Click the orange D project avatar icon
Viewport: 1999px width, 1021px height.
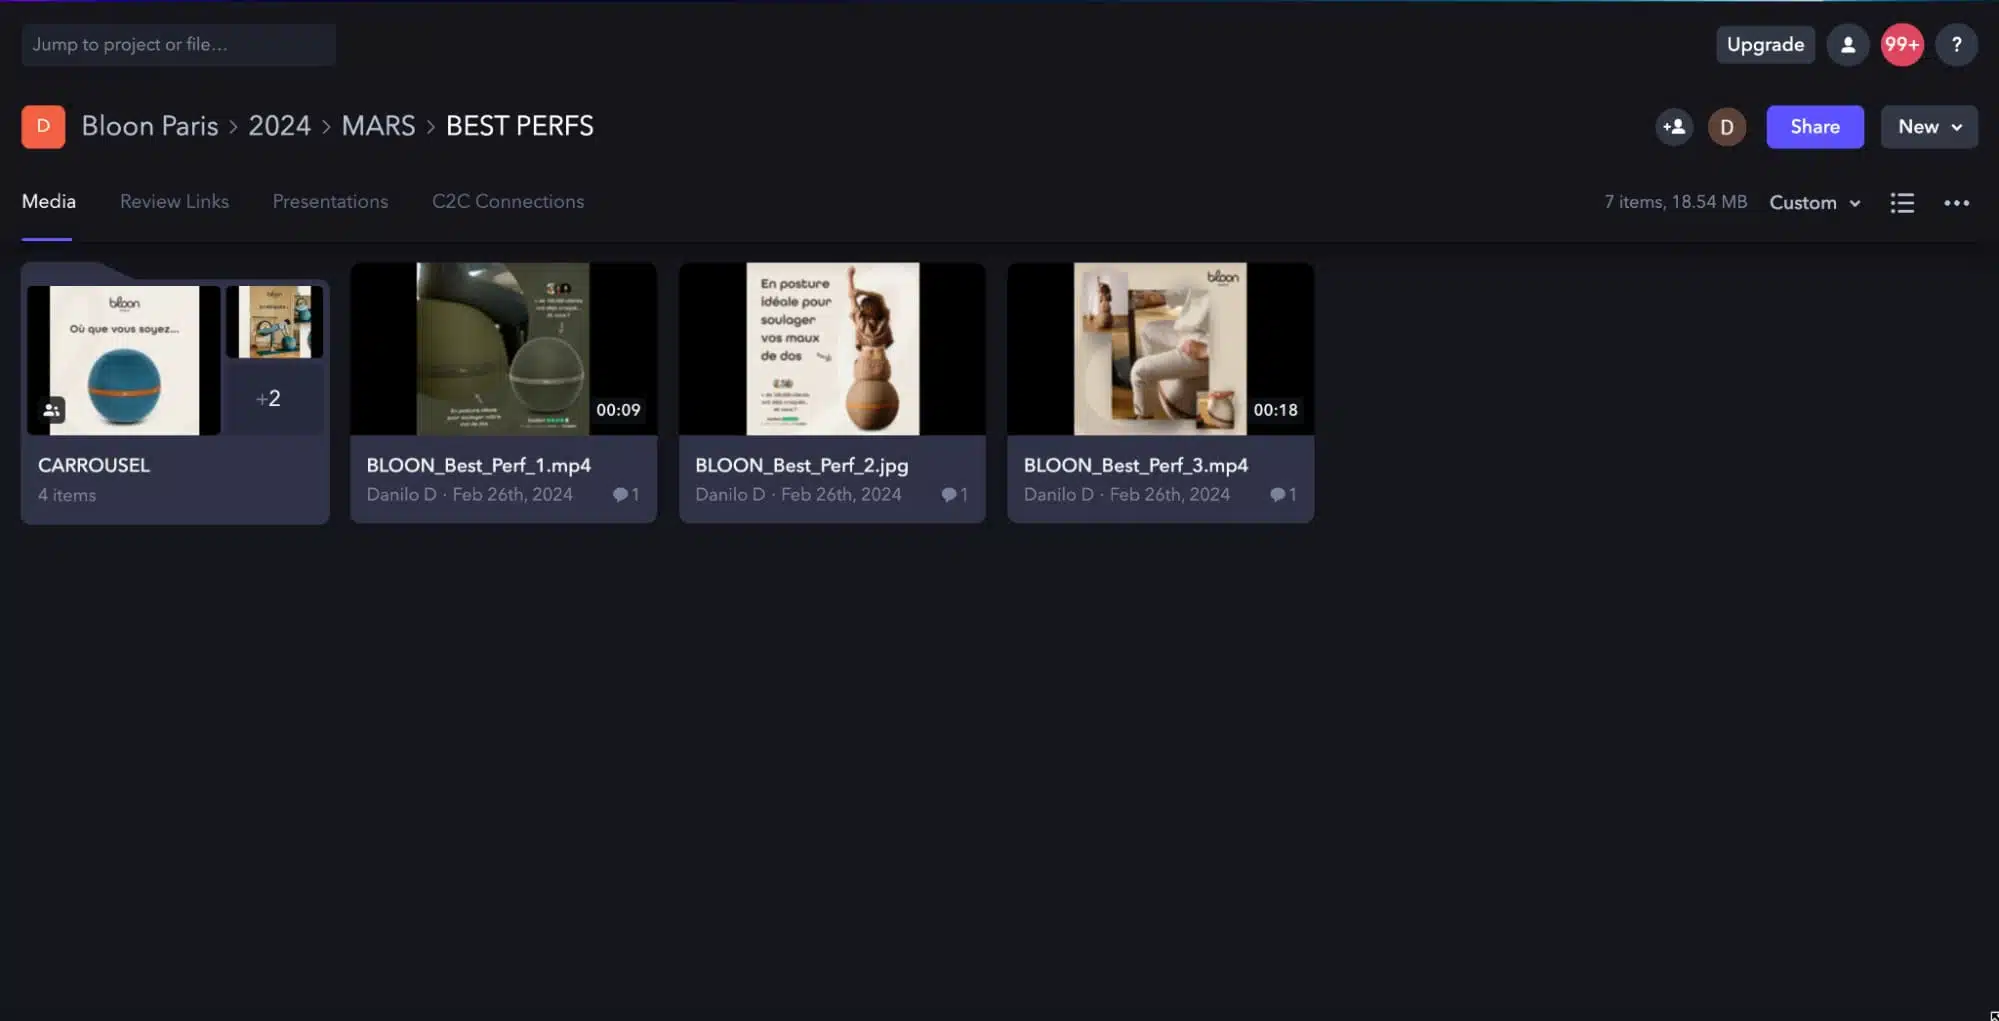(43, 126)
